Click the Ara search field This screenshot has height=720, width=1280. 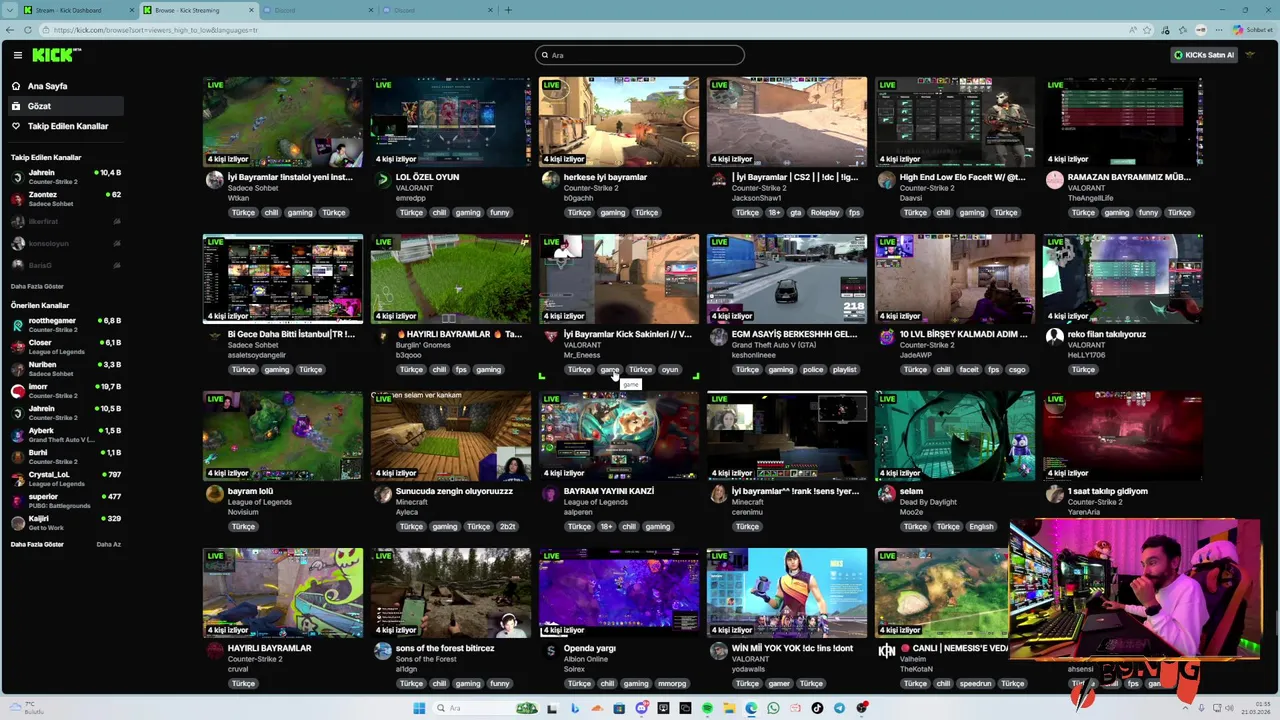coord(640,55)
